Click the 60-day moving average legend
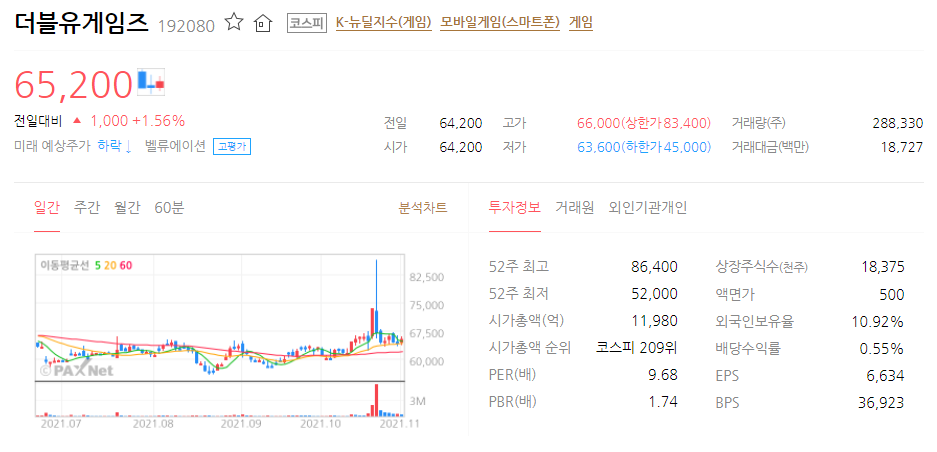The width and height of the screenshot is (937, 452). pos(125,265)
